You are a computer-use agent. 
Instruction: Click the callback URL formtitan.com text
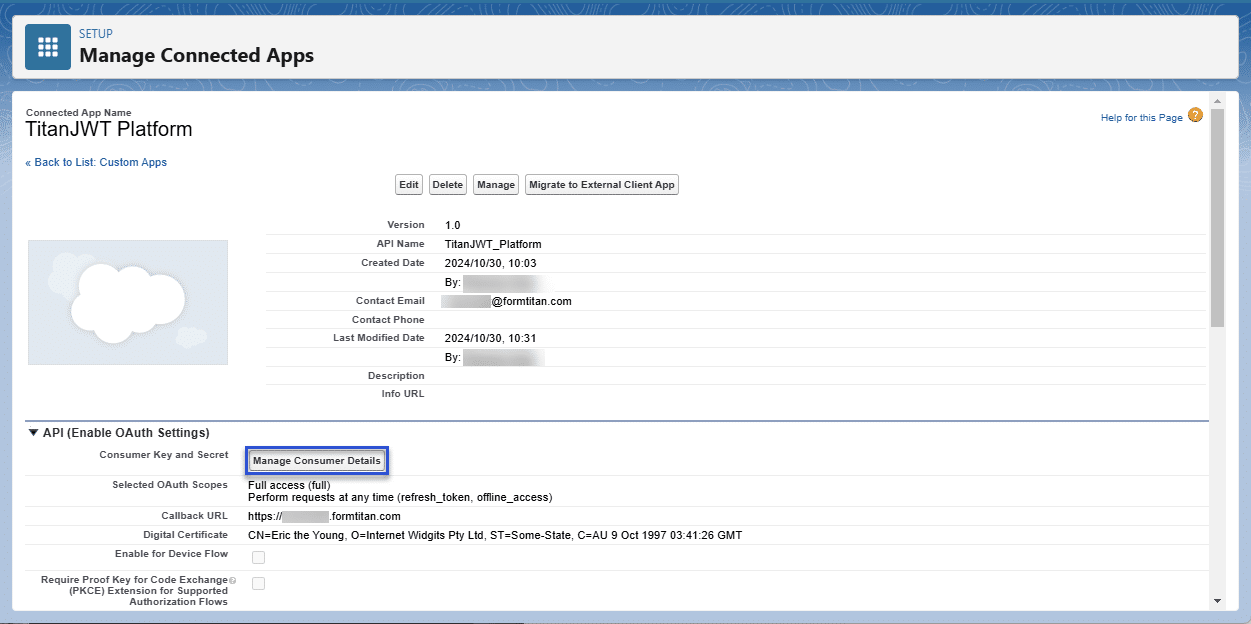pyautogui.click(x=323, y=514)
